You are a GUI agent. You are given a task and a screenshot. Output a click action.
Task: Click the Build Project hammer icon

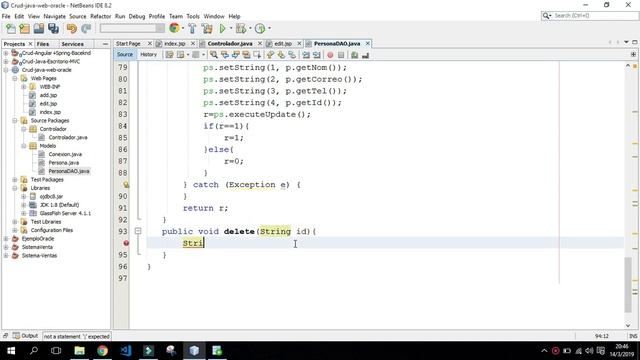point(192,29)
